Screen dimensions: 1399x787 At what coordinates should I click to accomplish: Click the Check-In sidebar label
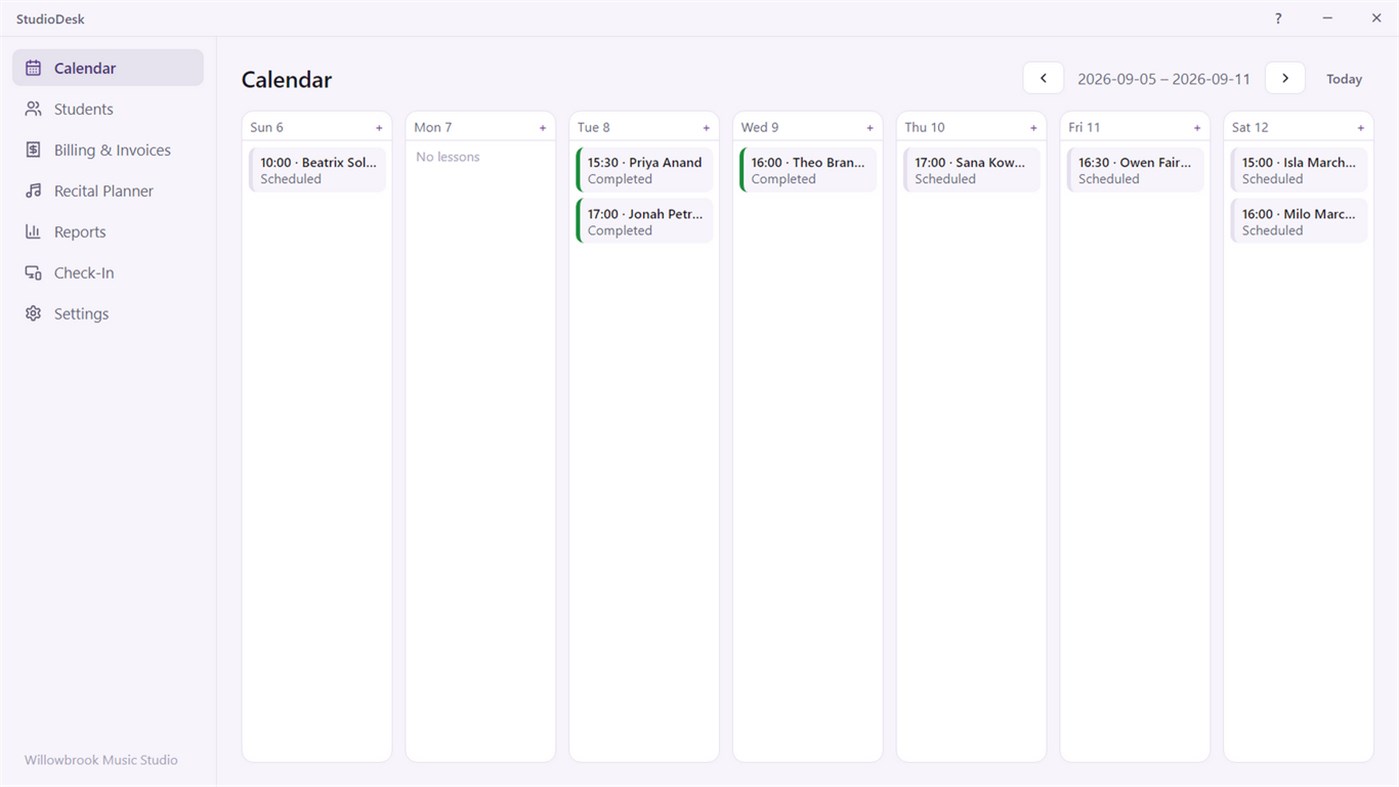point(84,273)
